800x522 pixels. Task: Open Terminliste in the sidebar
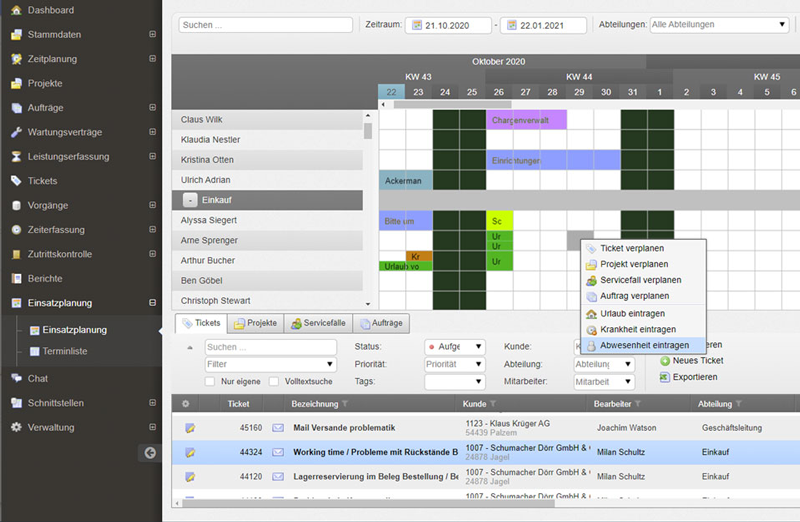click(66, 351)
